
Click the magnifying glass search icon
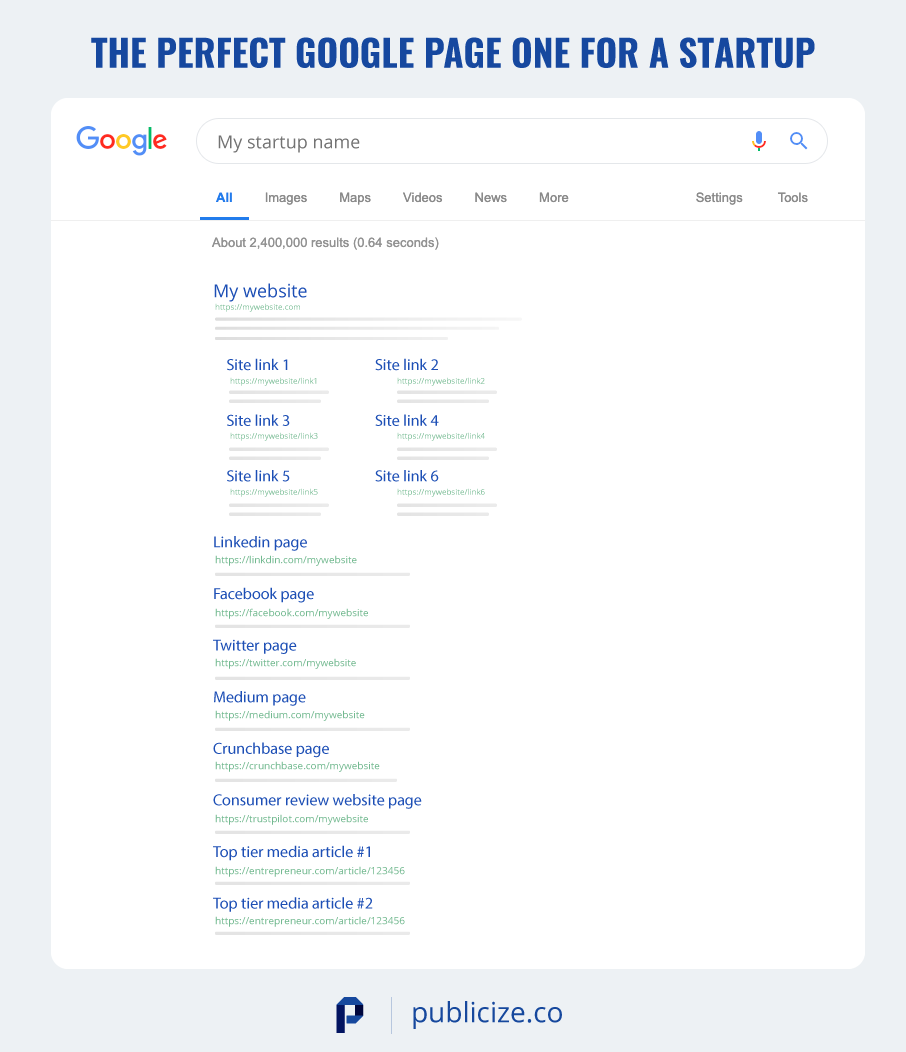point(798,141)
